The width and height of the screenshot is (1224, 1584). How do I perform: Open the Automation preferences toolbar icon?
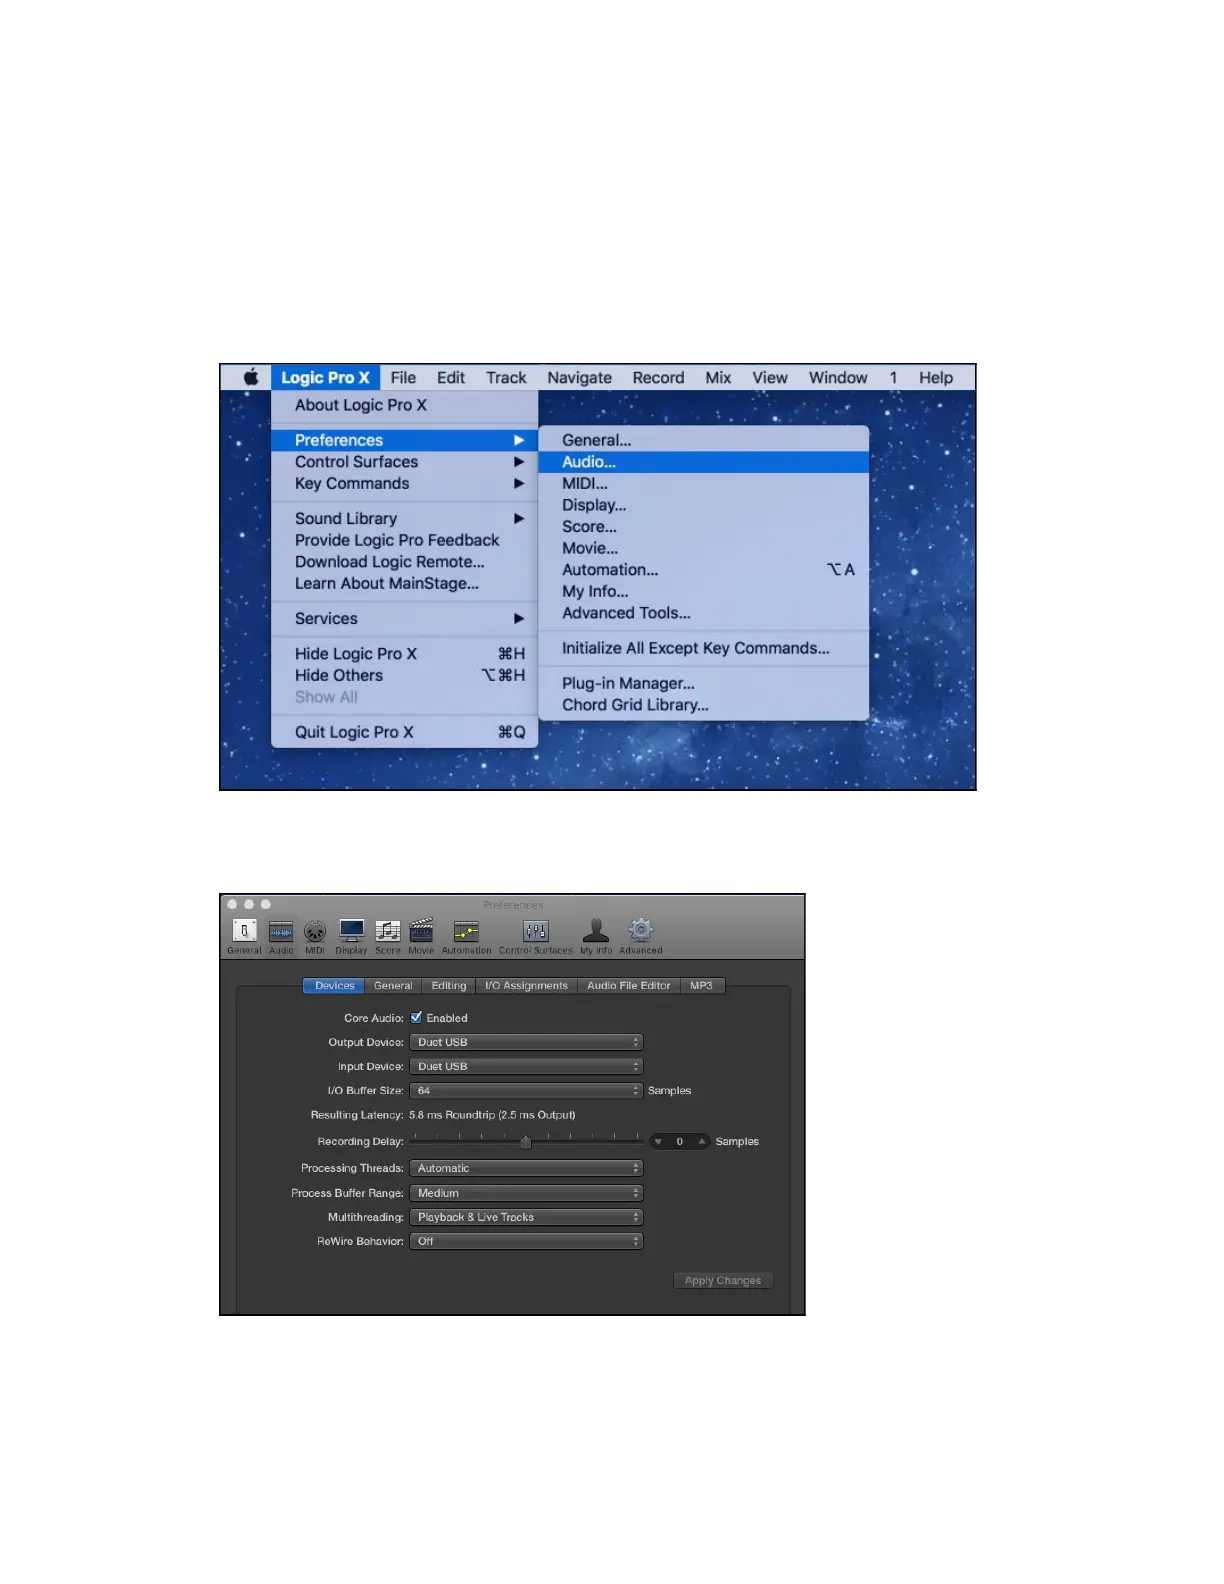[x=466, y=937]
